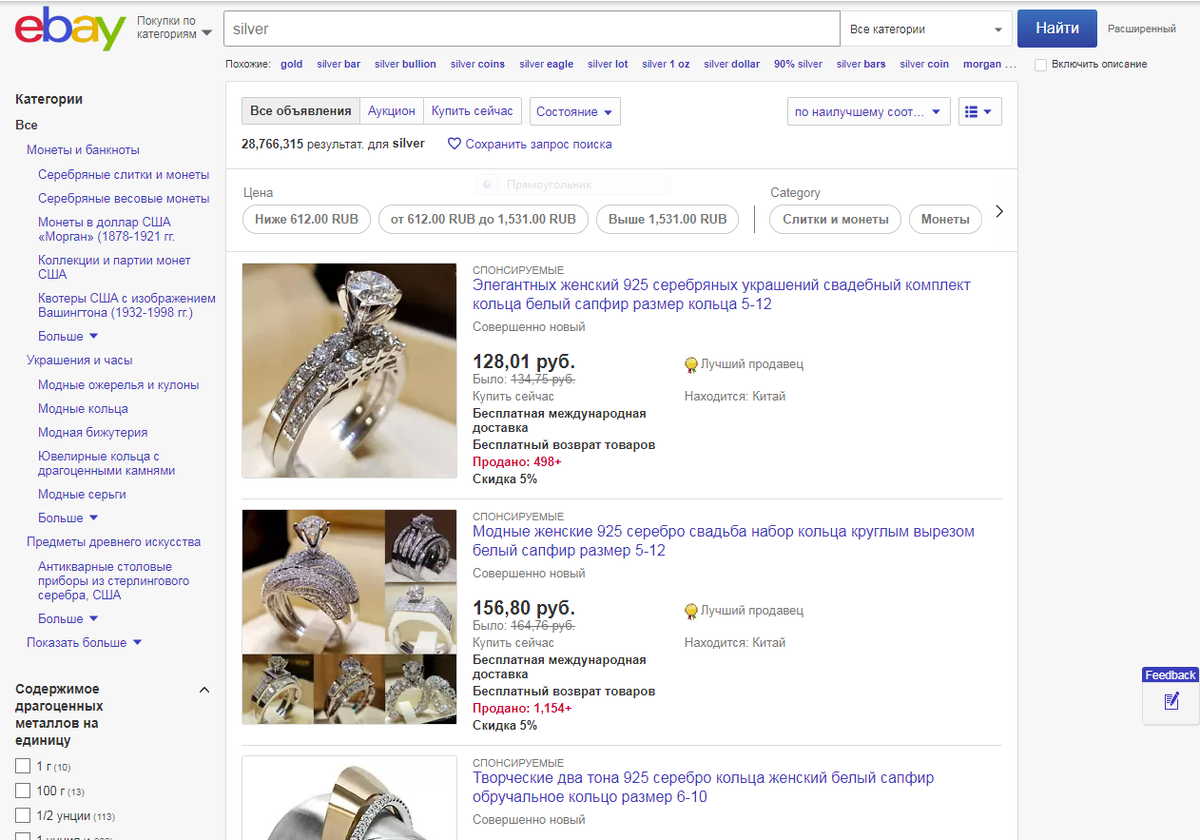This screenshot has height=840, width=1200.
Task: Click the 'Найти' search button
Action: [1057, 29]
